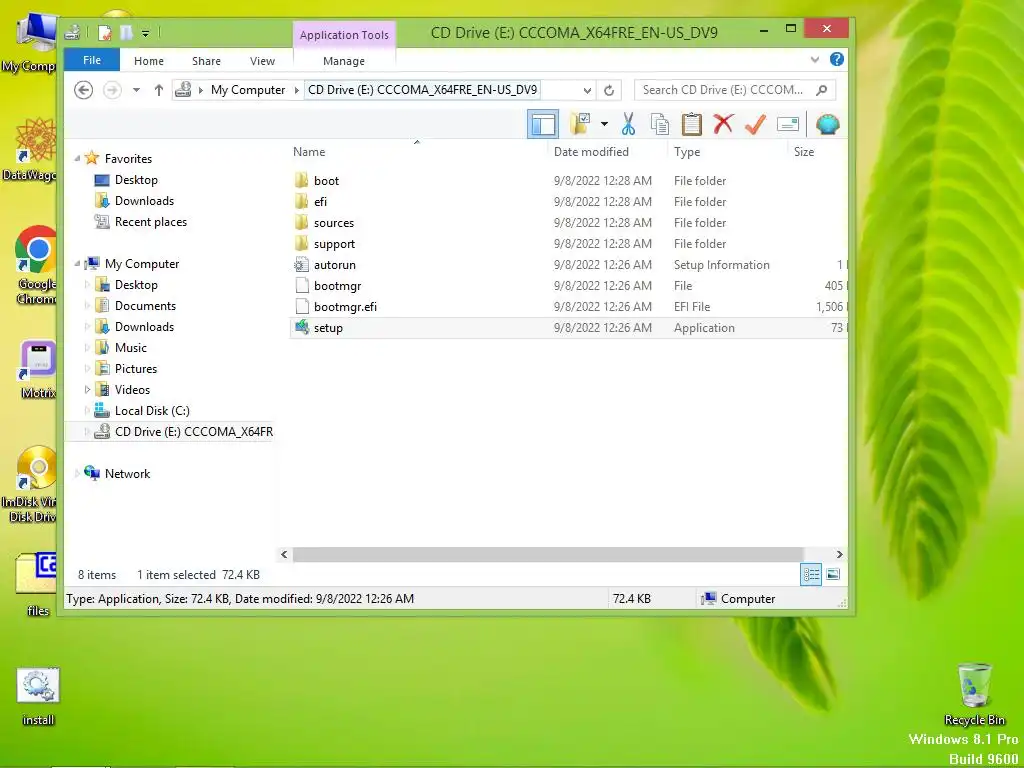Image resolution: width=1024 pixels, height=768 pixels.
Task: Click the Motrix desktop shortcut
Action: pyautogui.click(x=38, y=369)
